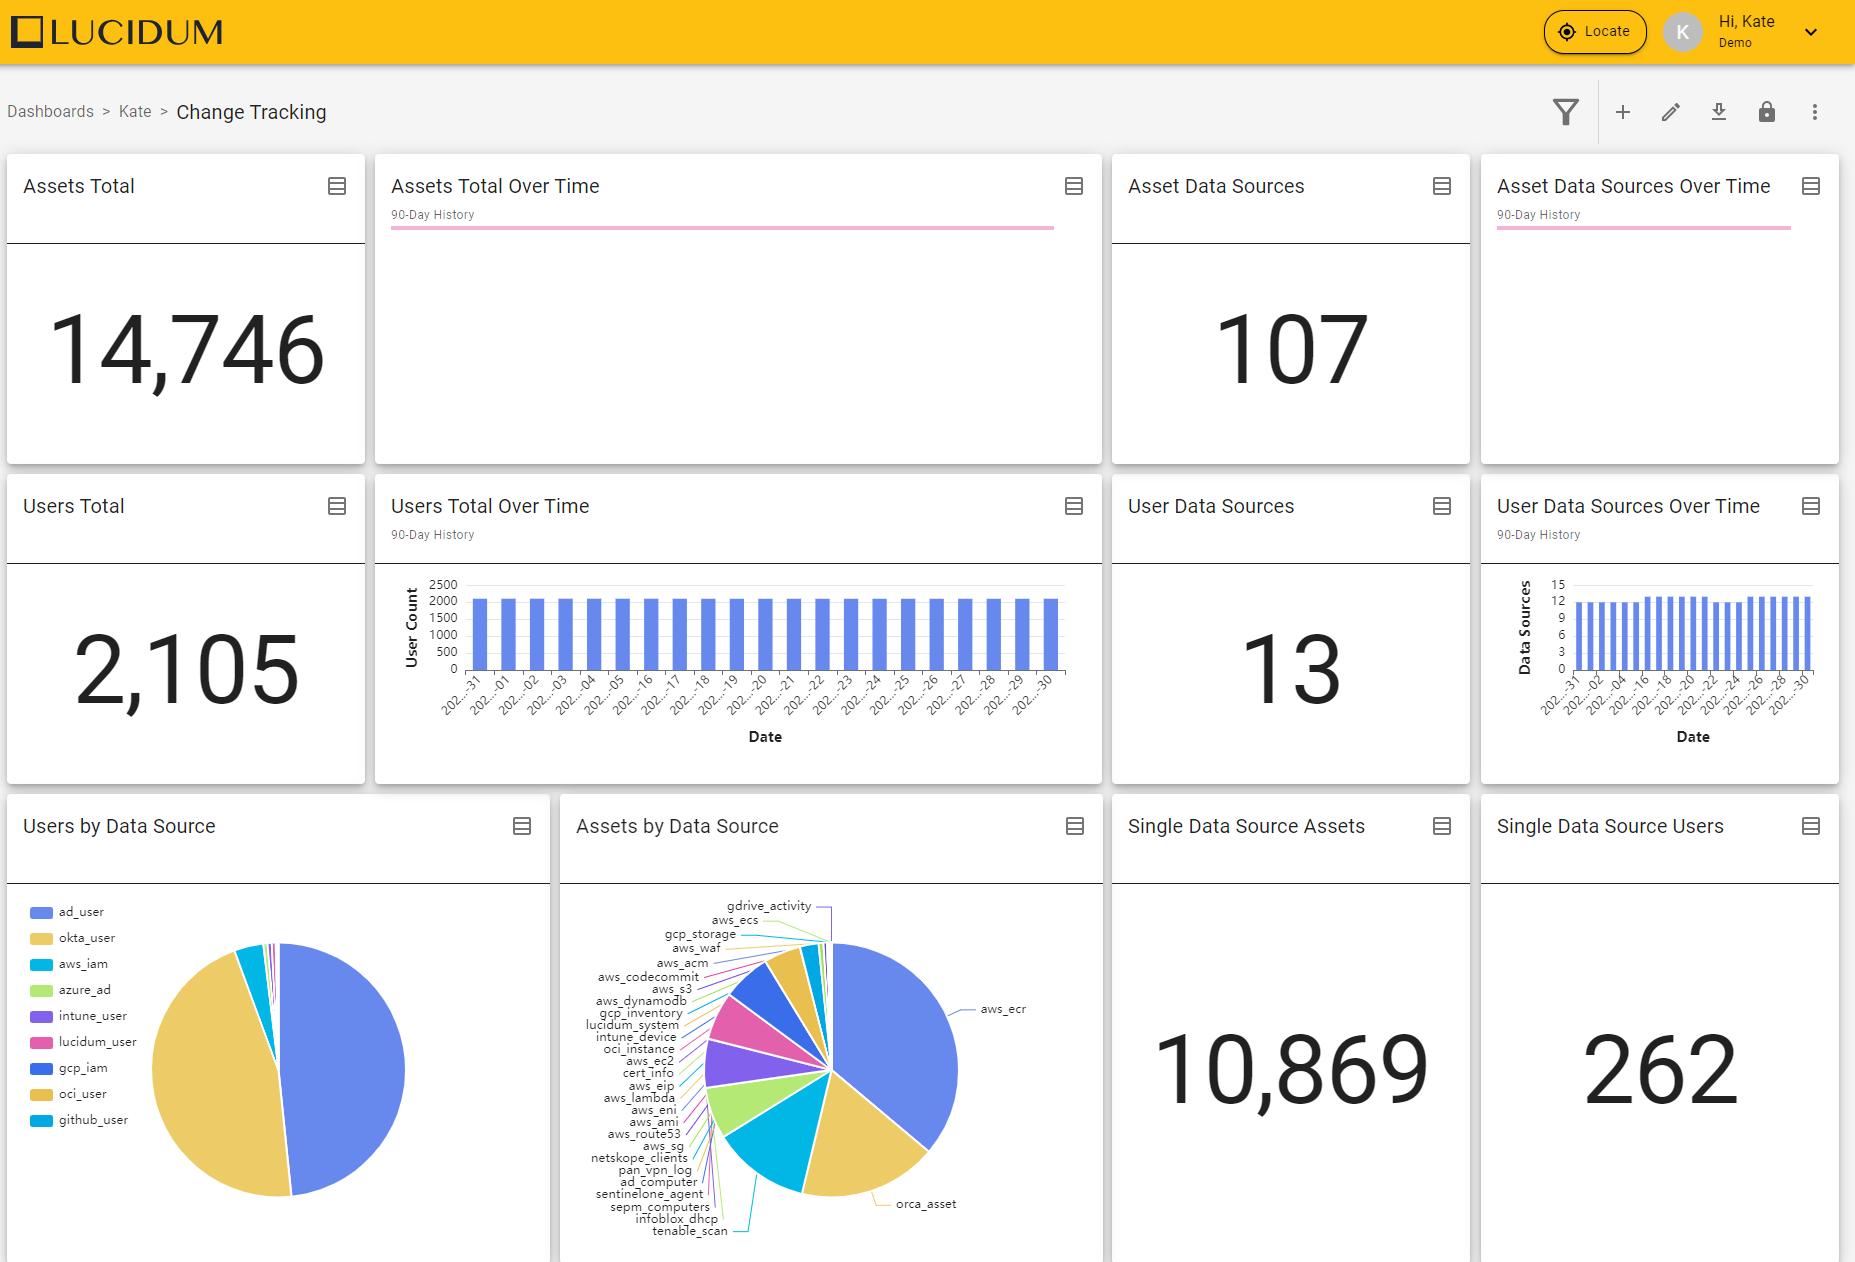Click the aws_ecr pie chart label

point(1003,1009)
